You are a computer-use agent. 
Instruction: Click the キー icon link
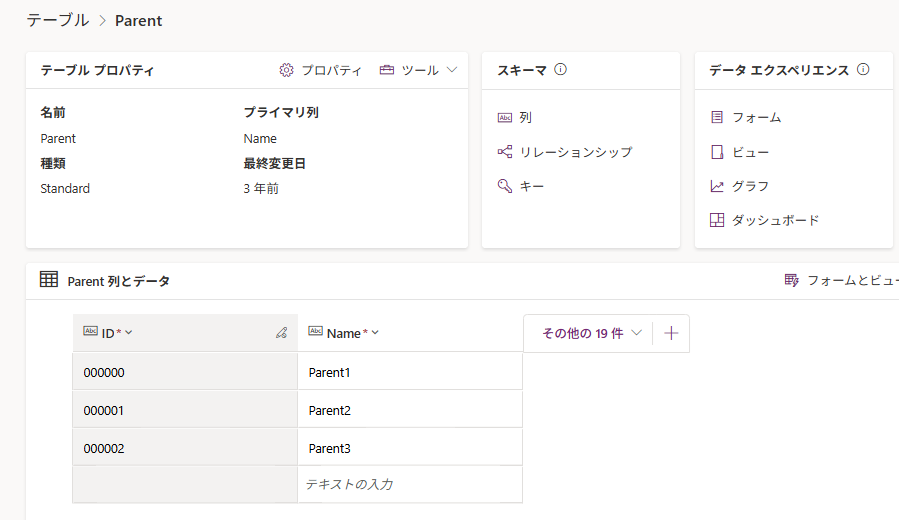pyautogui.click(x=505, y=186)
